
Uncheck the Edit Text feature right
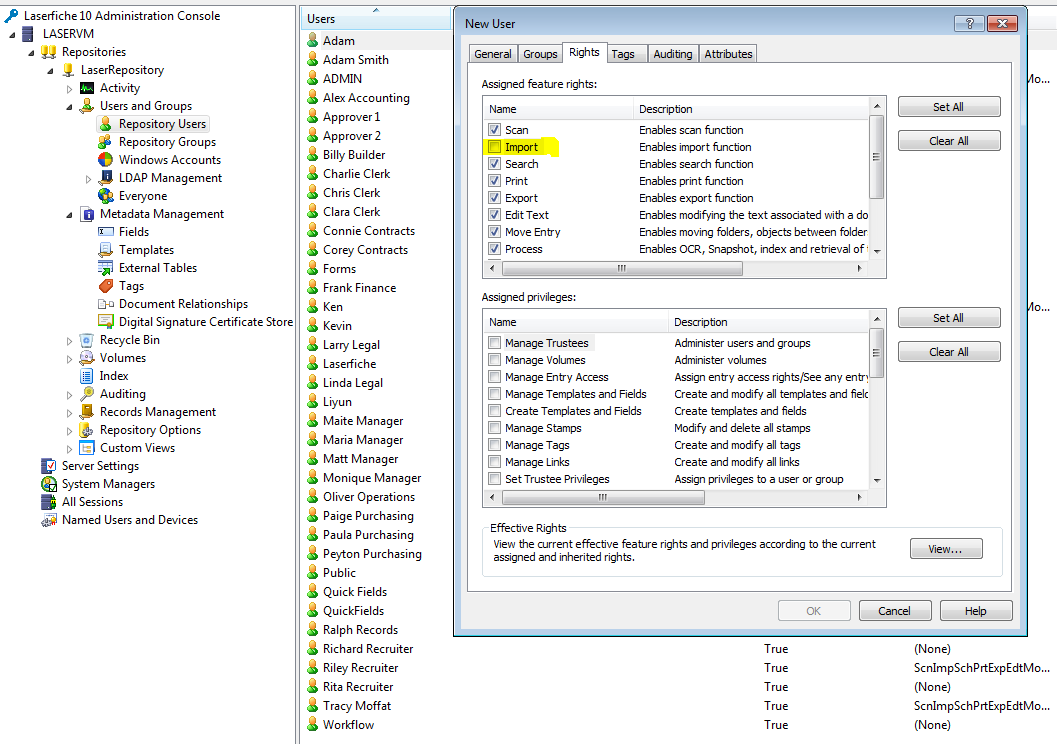coord(494,215)
